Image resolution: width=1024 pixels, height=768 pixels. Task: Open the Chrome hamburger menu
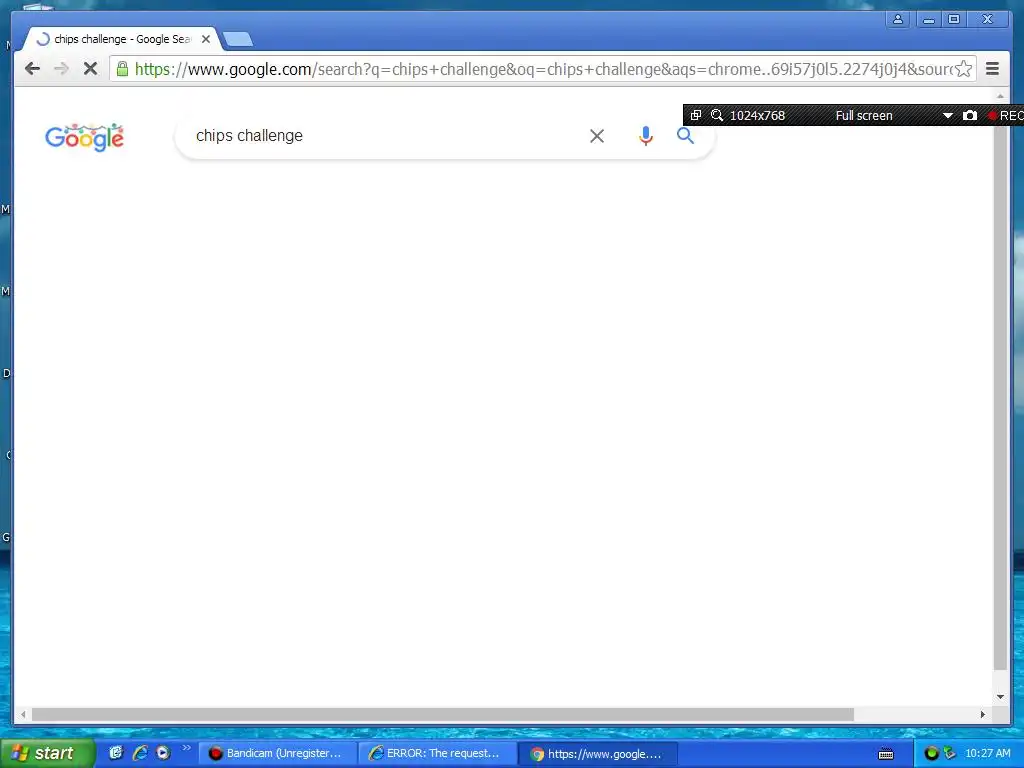992,69
